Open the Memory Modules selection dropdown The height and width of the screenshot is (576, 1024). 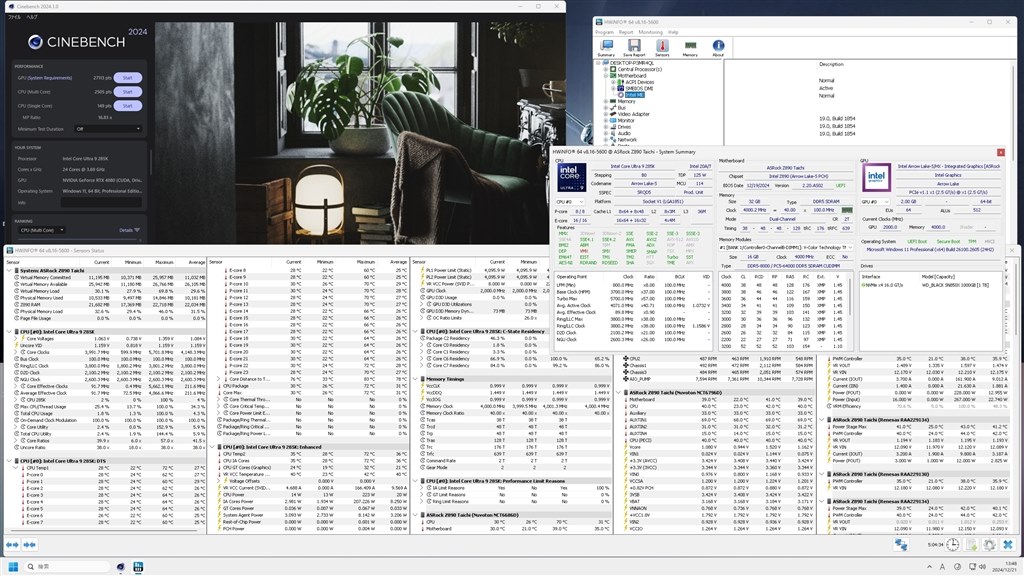click(x=786, y=248)
